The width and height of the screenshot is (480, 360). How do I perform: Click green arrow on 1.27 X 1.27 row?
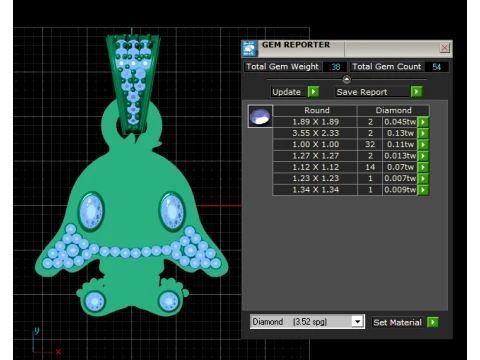pyautogui.click(x=423, y=156)
